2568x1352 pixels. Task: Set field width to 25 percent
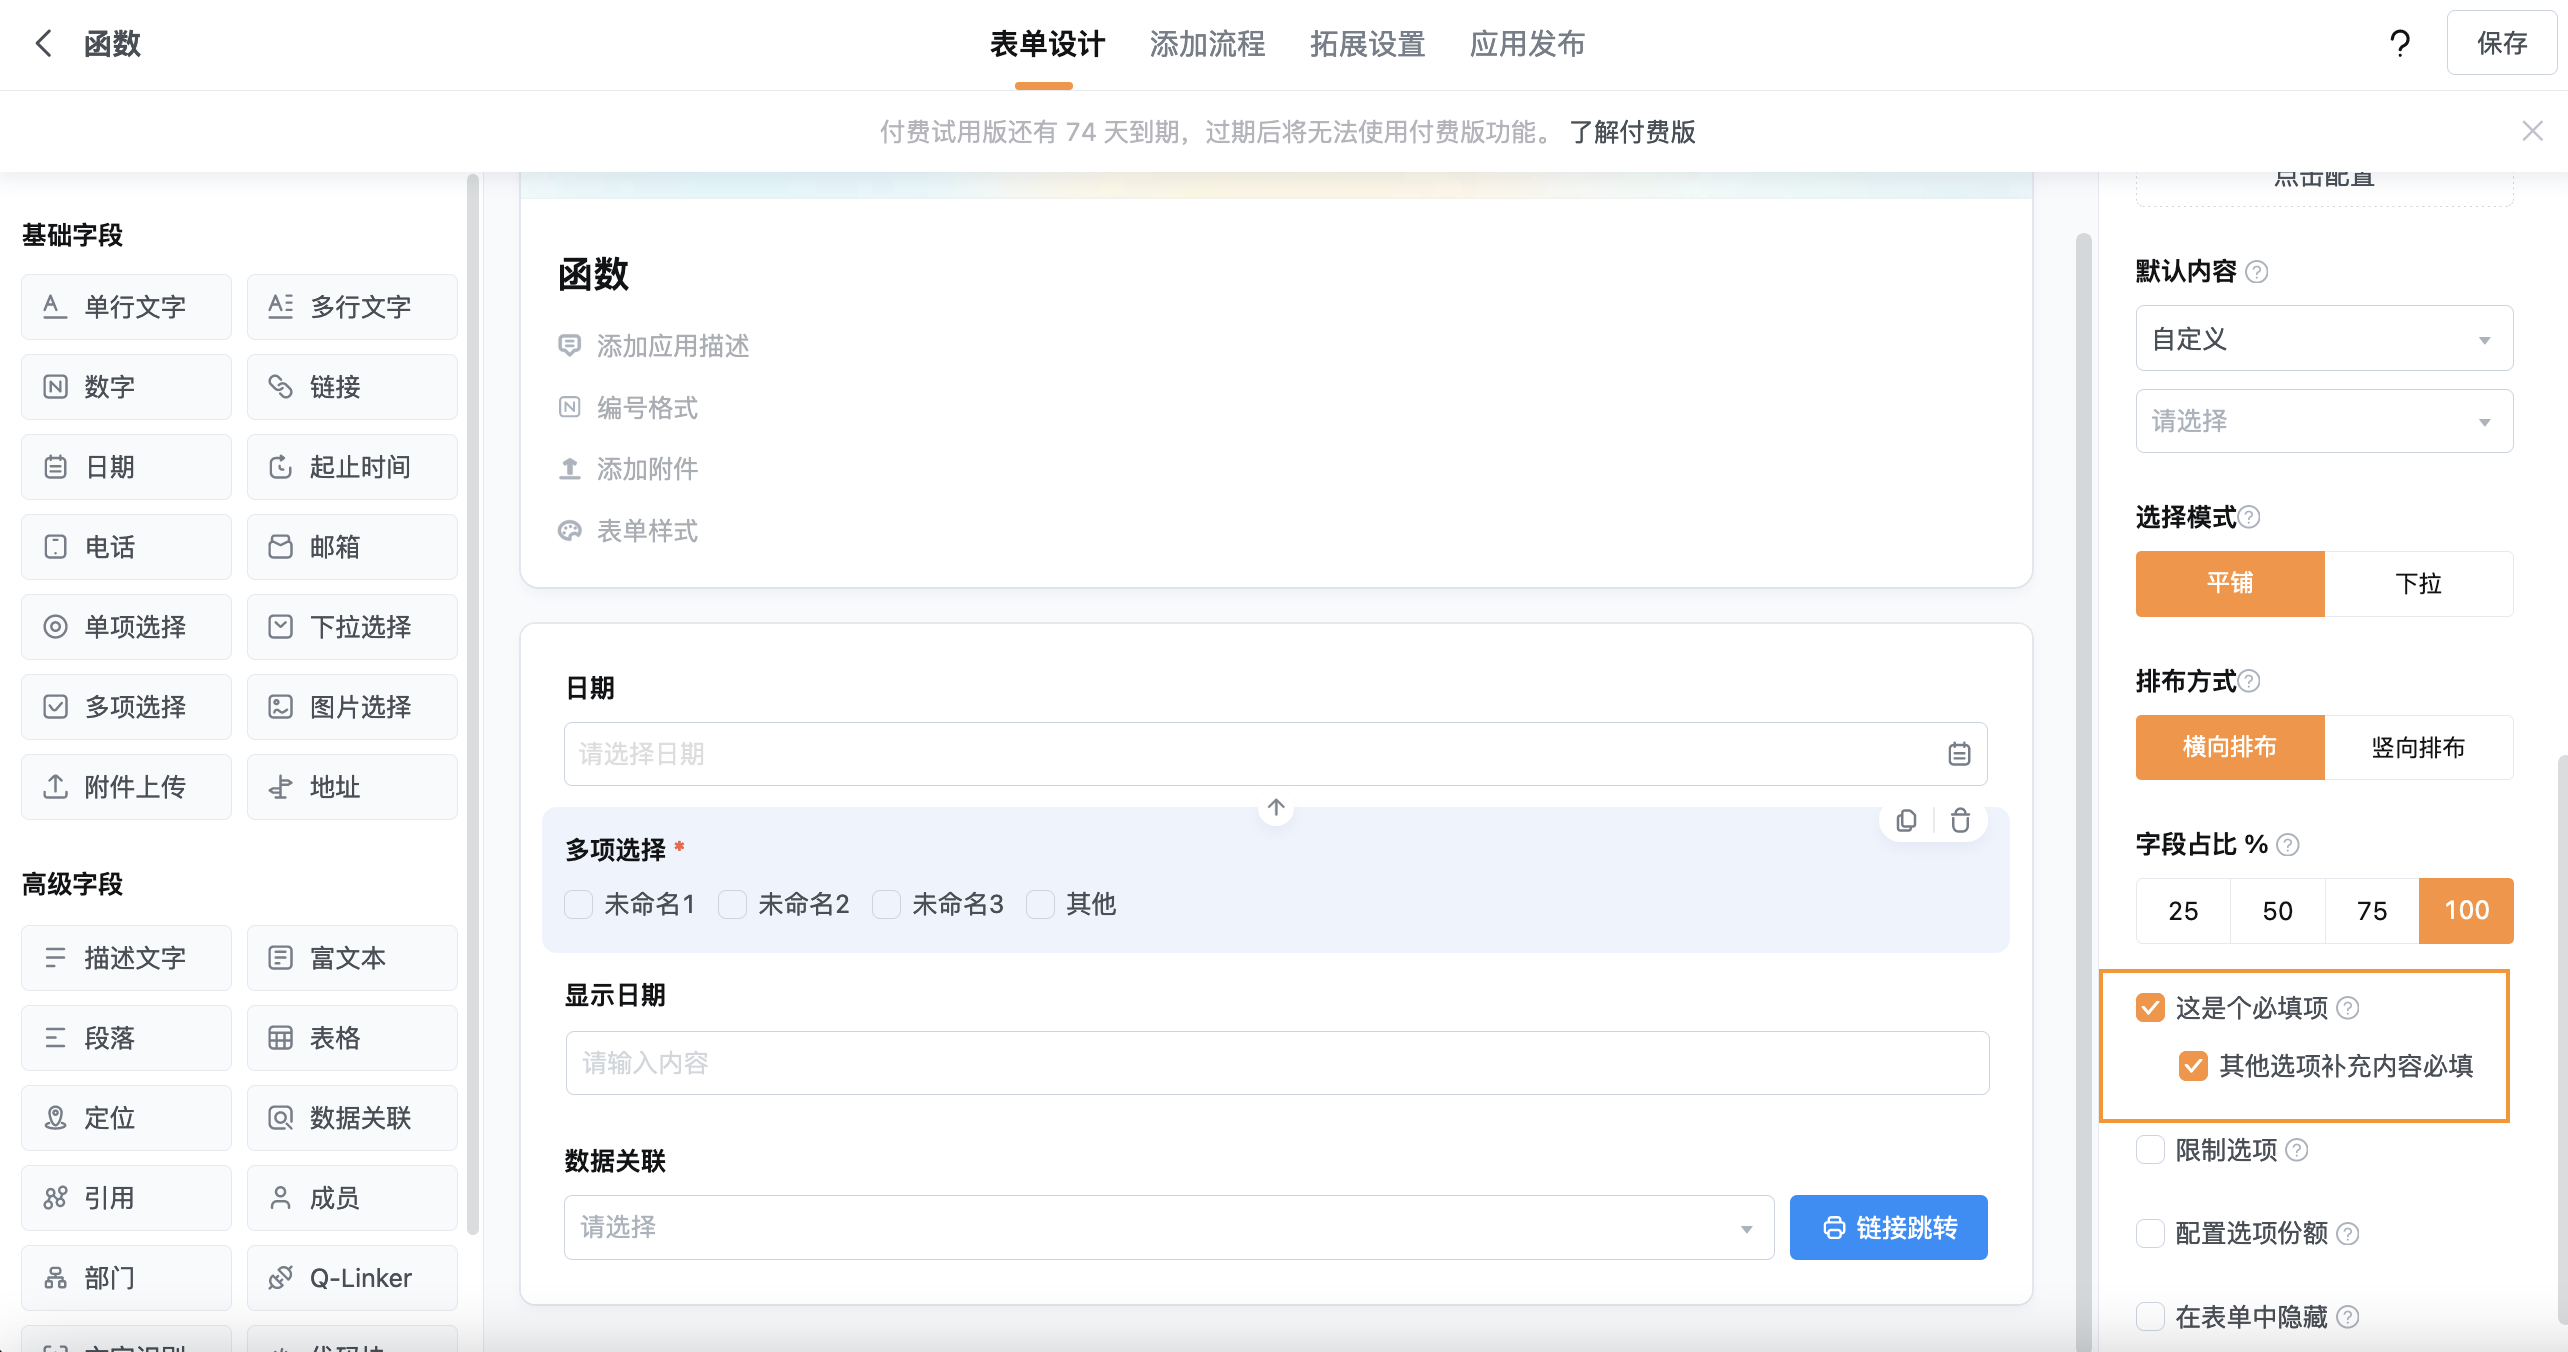coord(2183,910)
